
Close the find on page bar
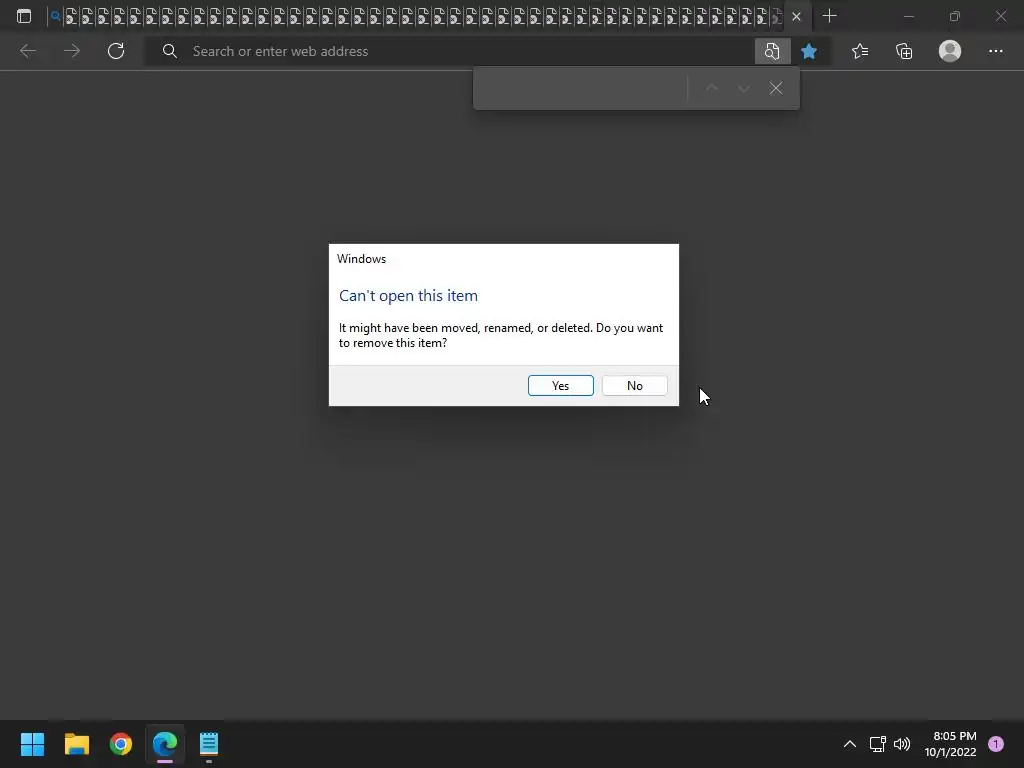click(x=775, y=88)
